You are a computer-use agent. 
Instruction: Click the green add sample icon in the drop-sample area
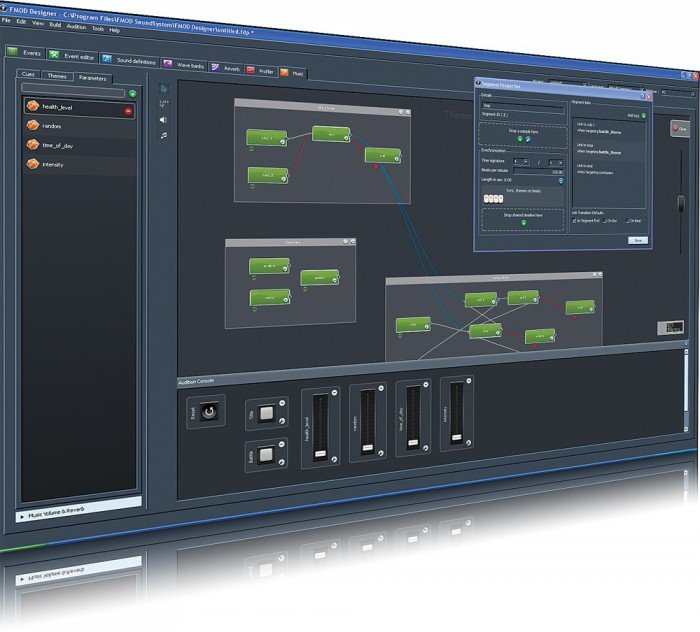(520, 139)
